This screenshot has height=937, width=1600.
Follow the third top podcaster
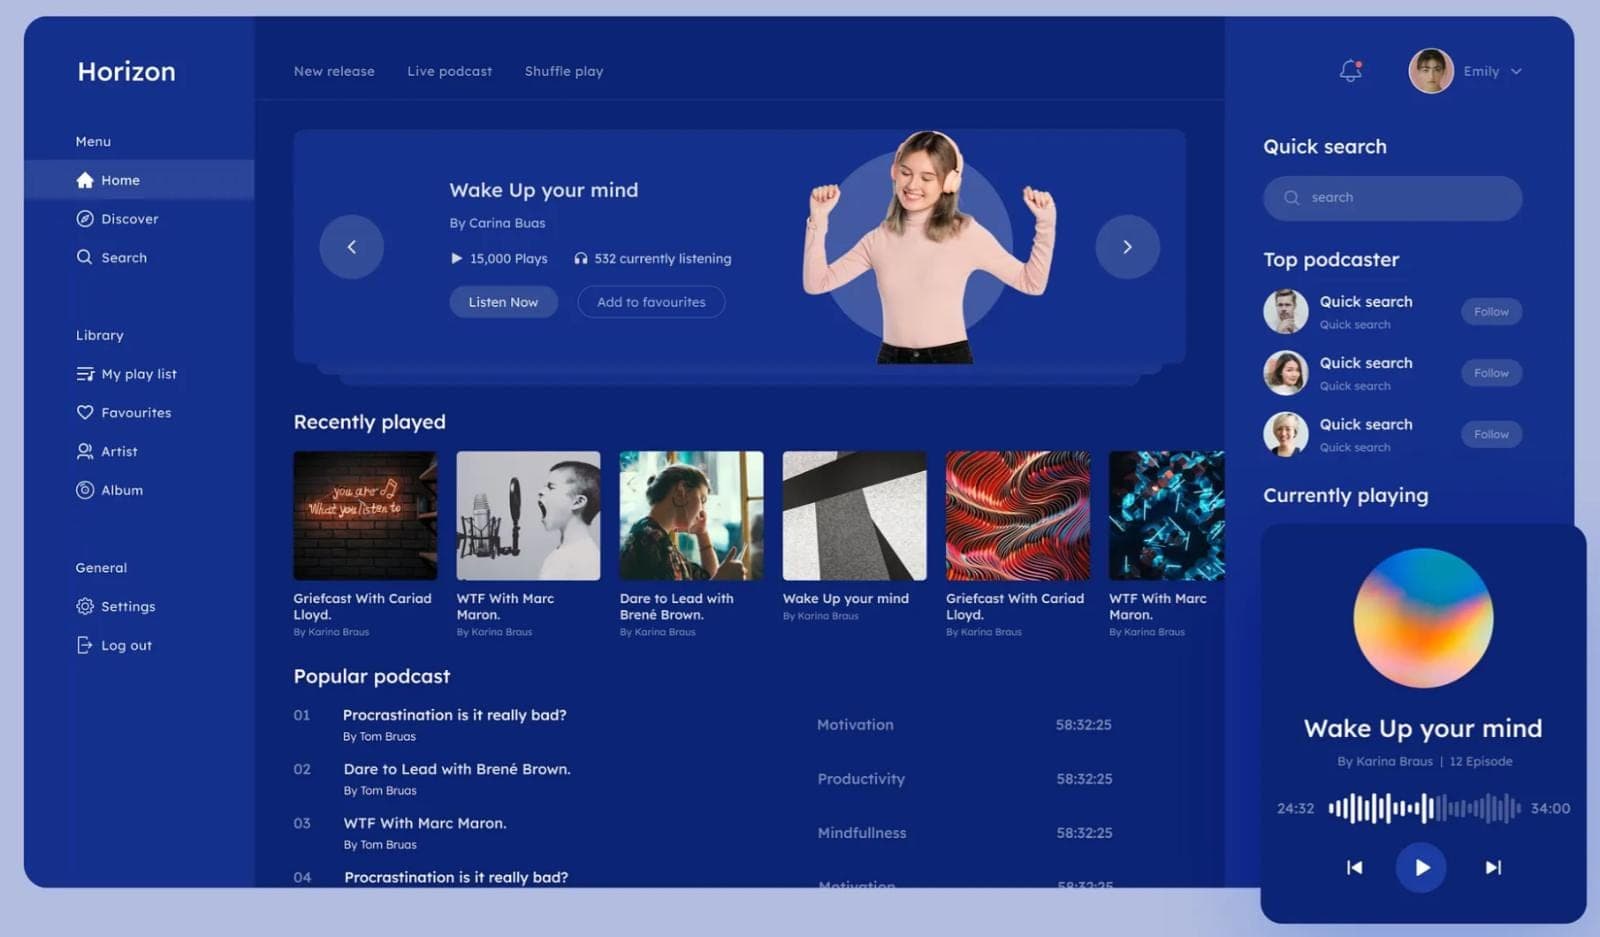click(x=1491, y=434)
